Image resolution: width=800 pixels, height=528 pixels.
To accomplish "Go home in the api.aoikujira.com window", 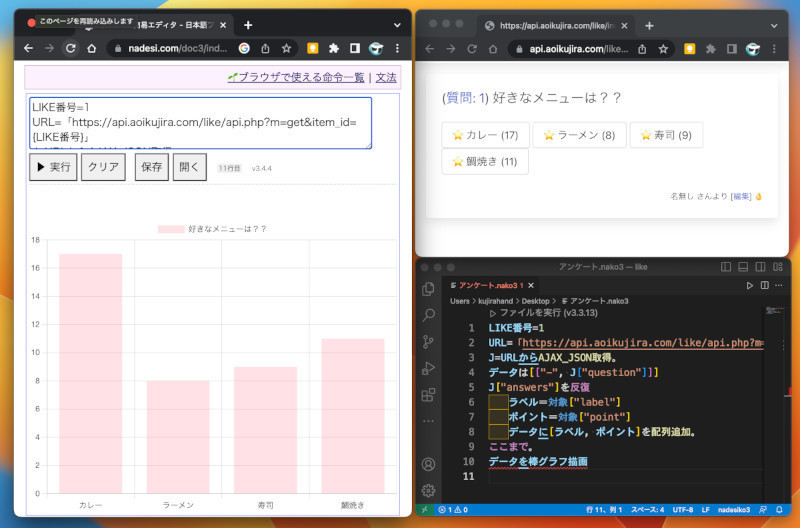I will (493, 49).
